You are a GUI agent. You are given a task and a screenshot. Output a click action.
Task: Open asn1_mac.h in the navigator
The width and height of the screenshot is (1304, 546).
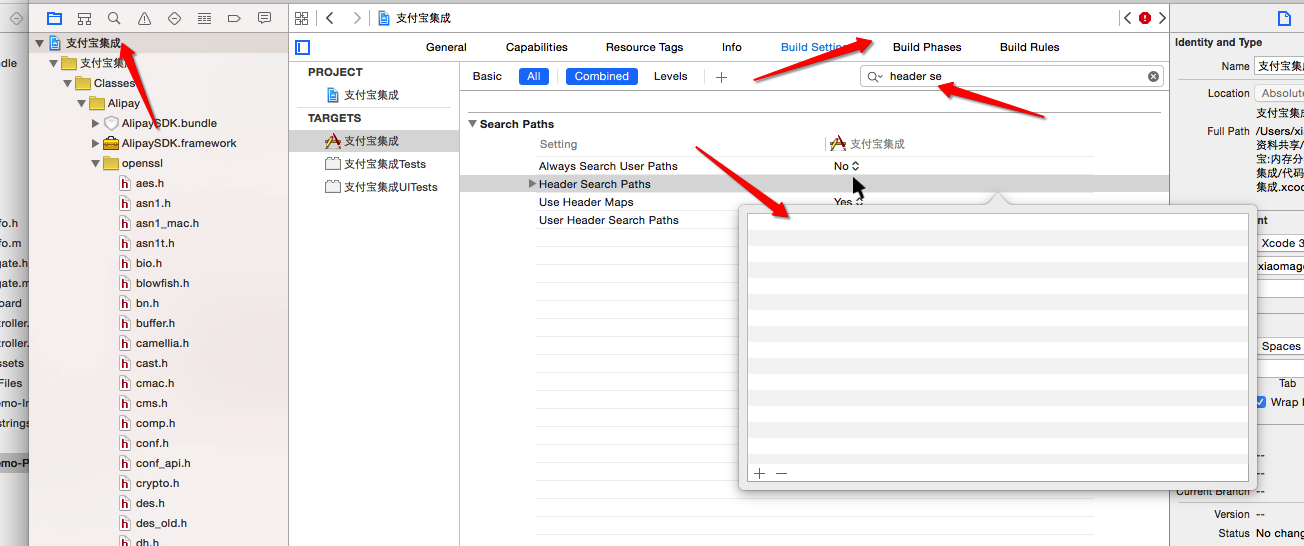(x=167, y=223)
